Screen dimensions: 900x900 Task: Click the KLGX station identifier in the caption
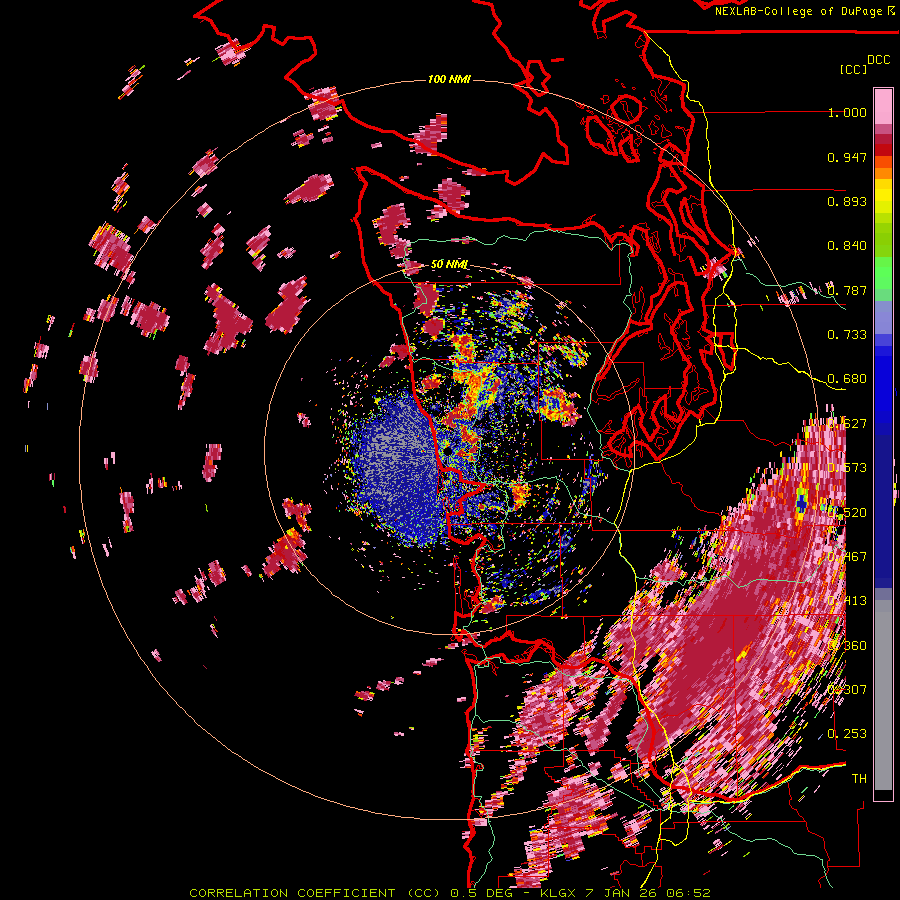click(x=560, y=893)
